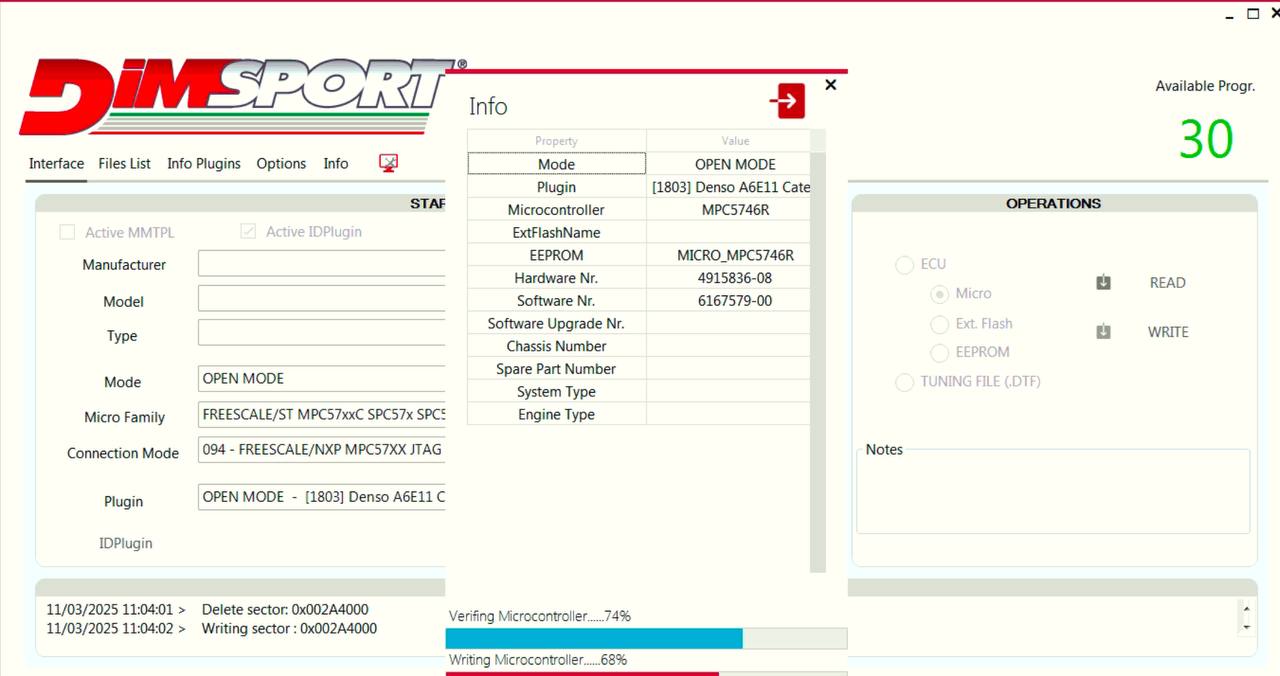Image resolution: width=1280 pixels, height=676 pixels.
Task: Click the WRITE download arrow icon
Action: [x=1103, y=332]
